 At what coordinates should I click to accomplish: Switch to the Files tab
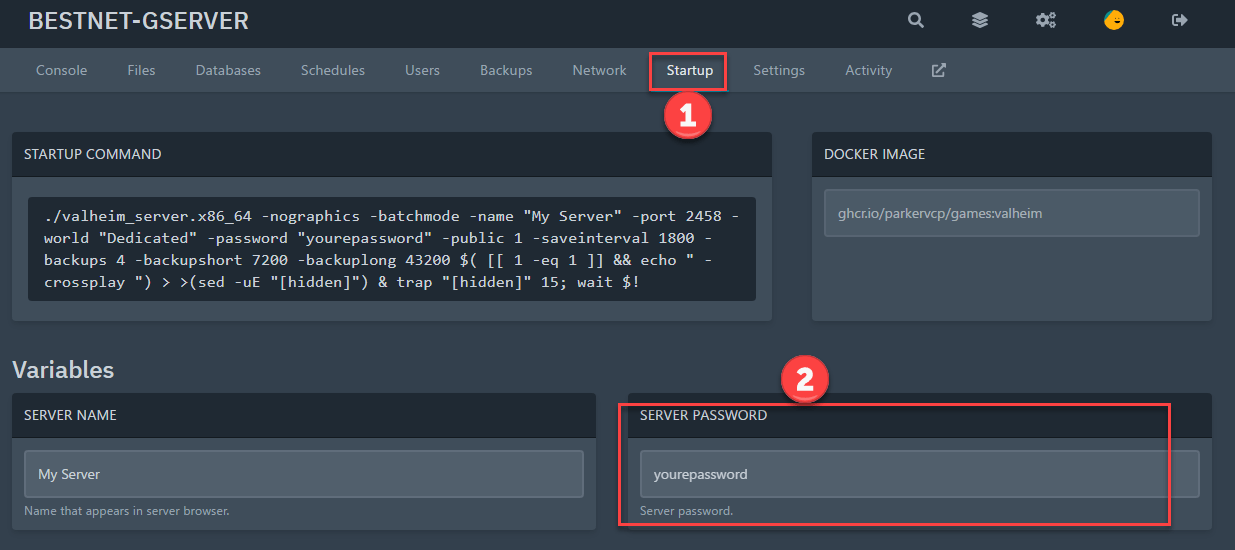pos(141,70)
